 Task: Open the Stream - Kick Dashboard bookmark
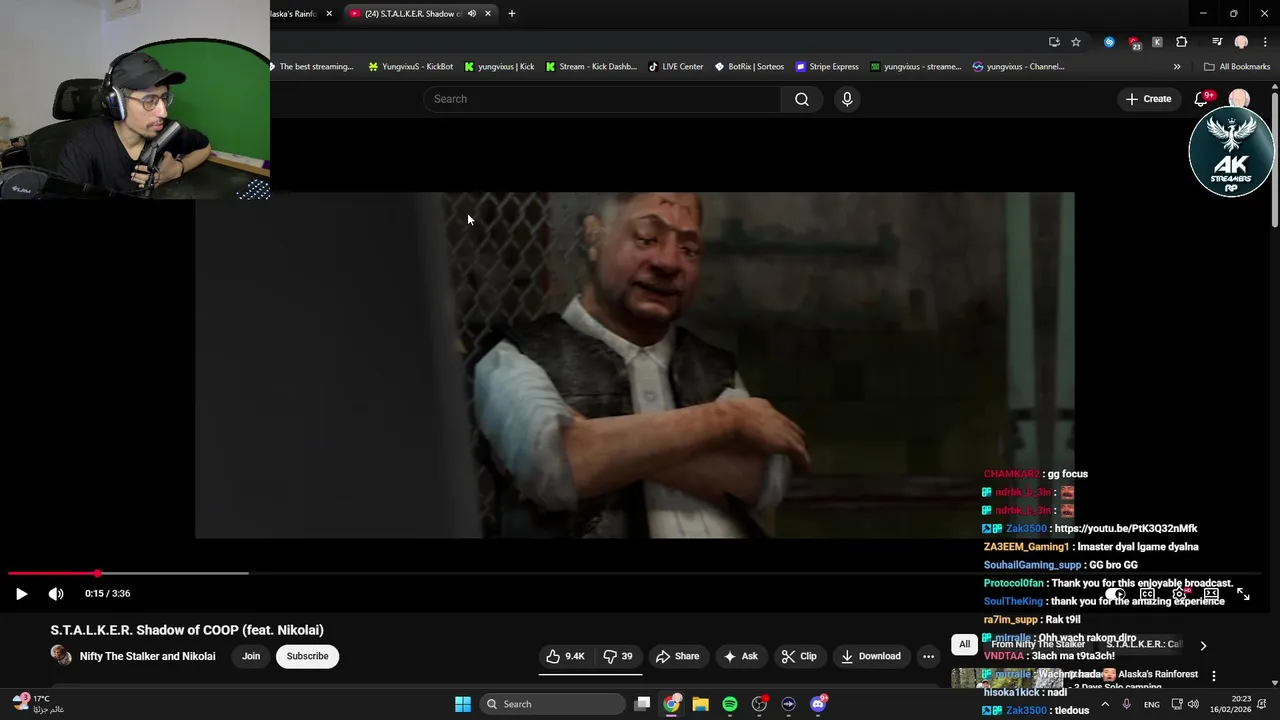(x=590, y=67)
